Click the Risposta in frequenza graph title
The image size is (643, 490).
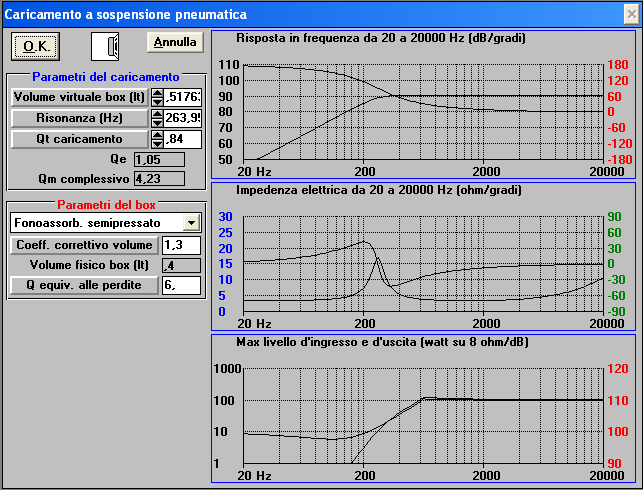[x=381, y=38]
